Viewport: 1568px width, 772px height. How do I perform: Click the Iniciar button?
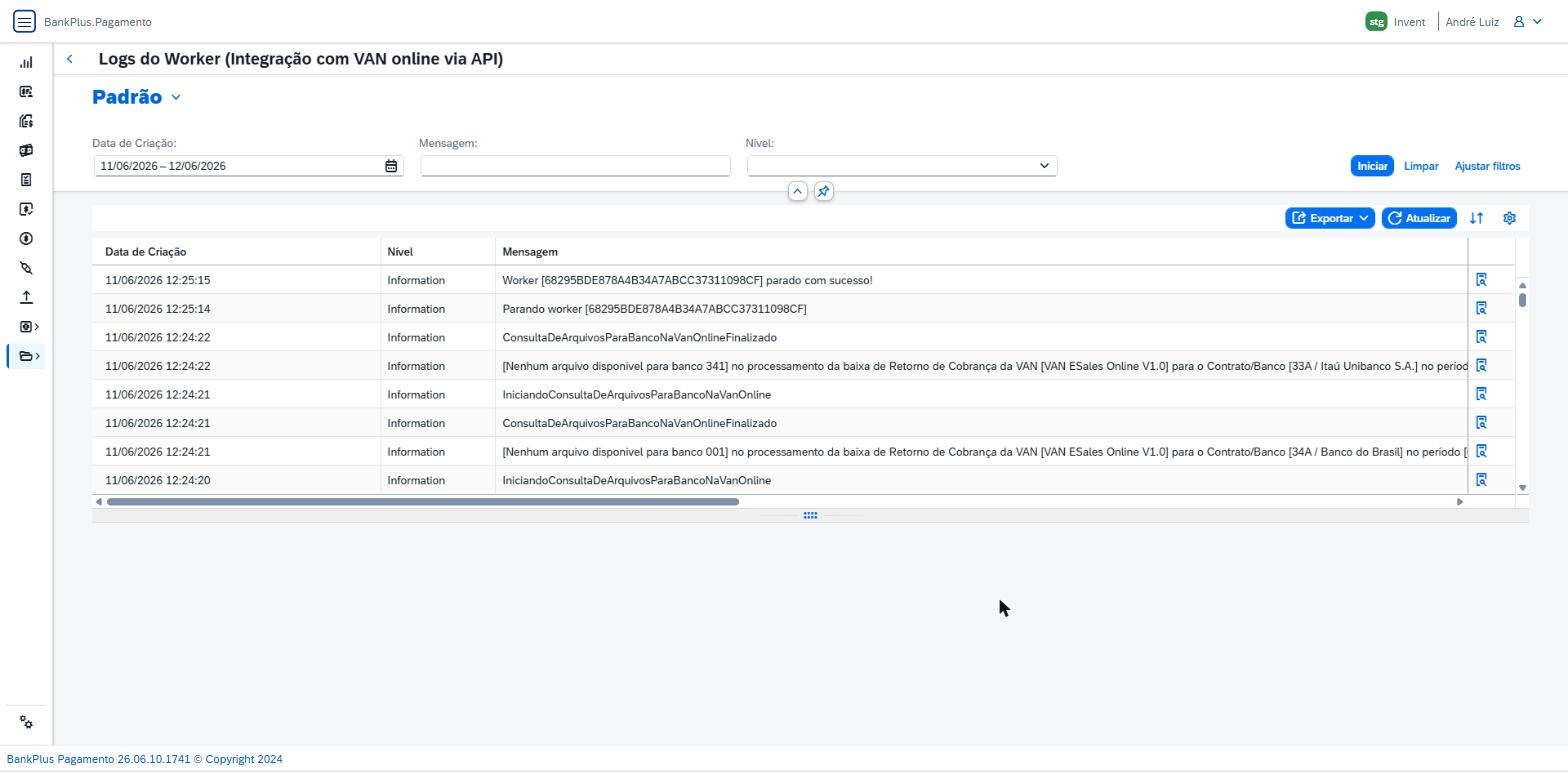click(1372, 166)
